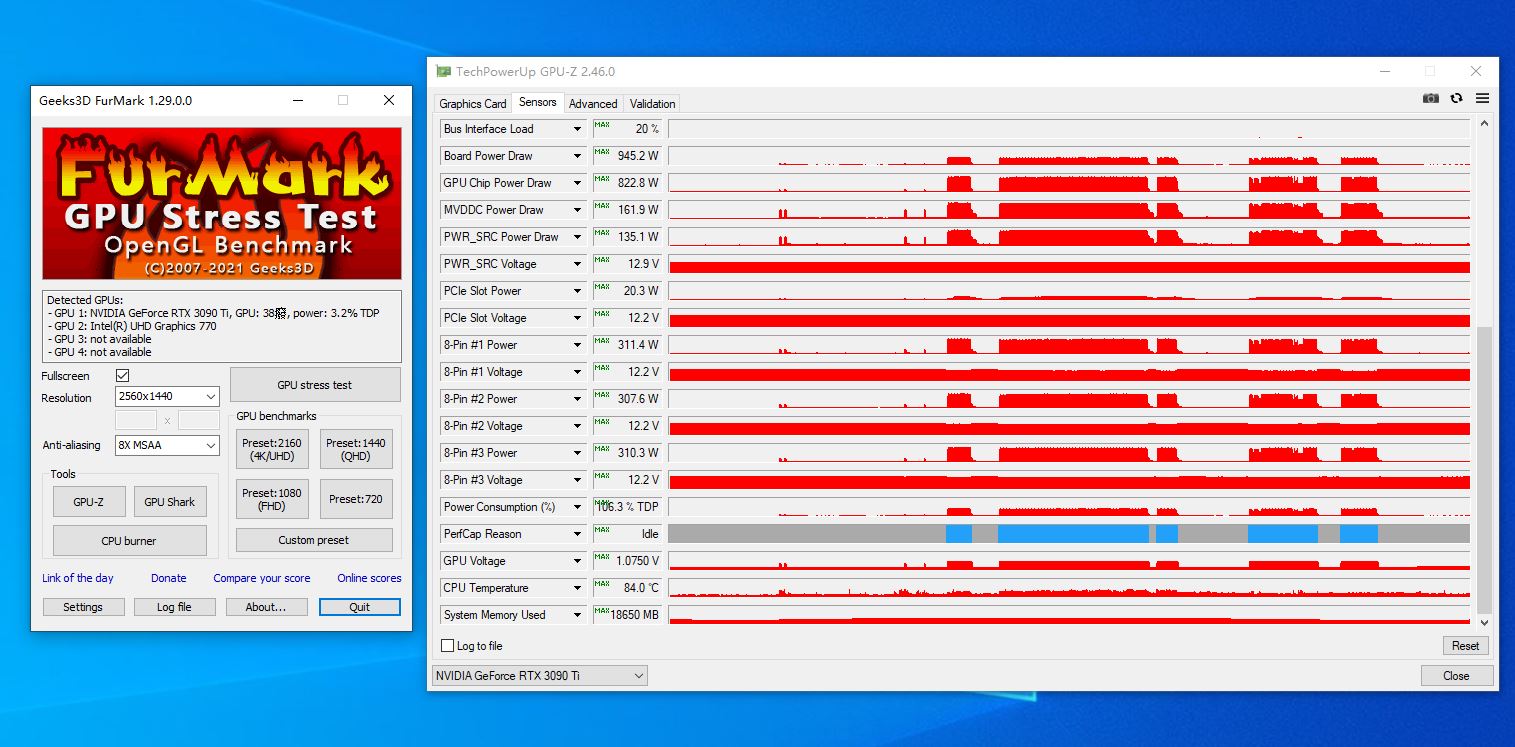Start the GPU stress test
Viewport: 1515px width, 747px height.
[314, 385]
